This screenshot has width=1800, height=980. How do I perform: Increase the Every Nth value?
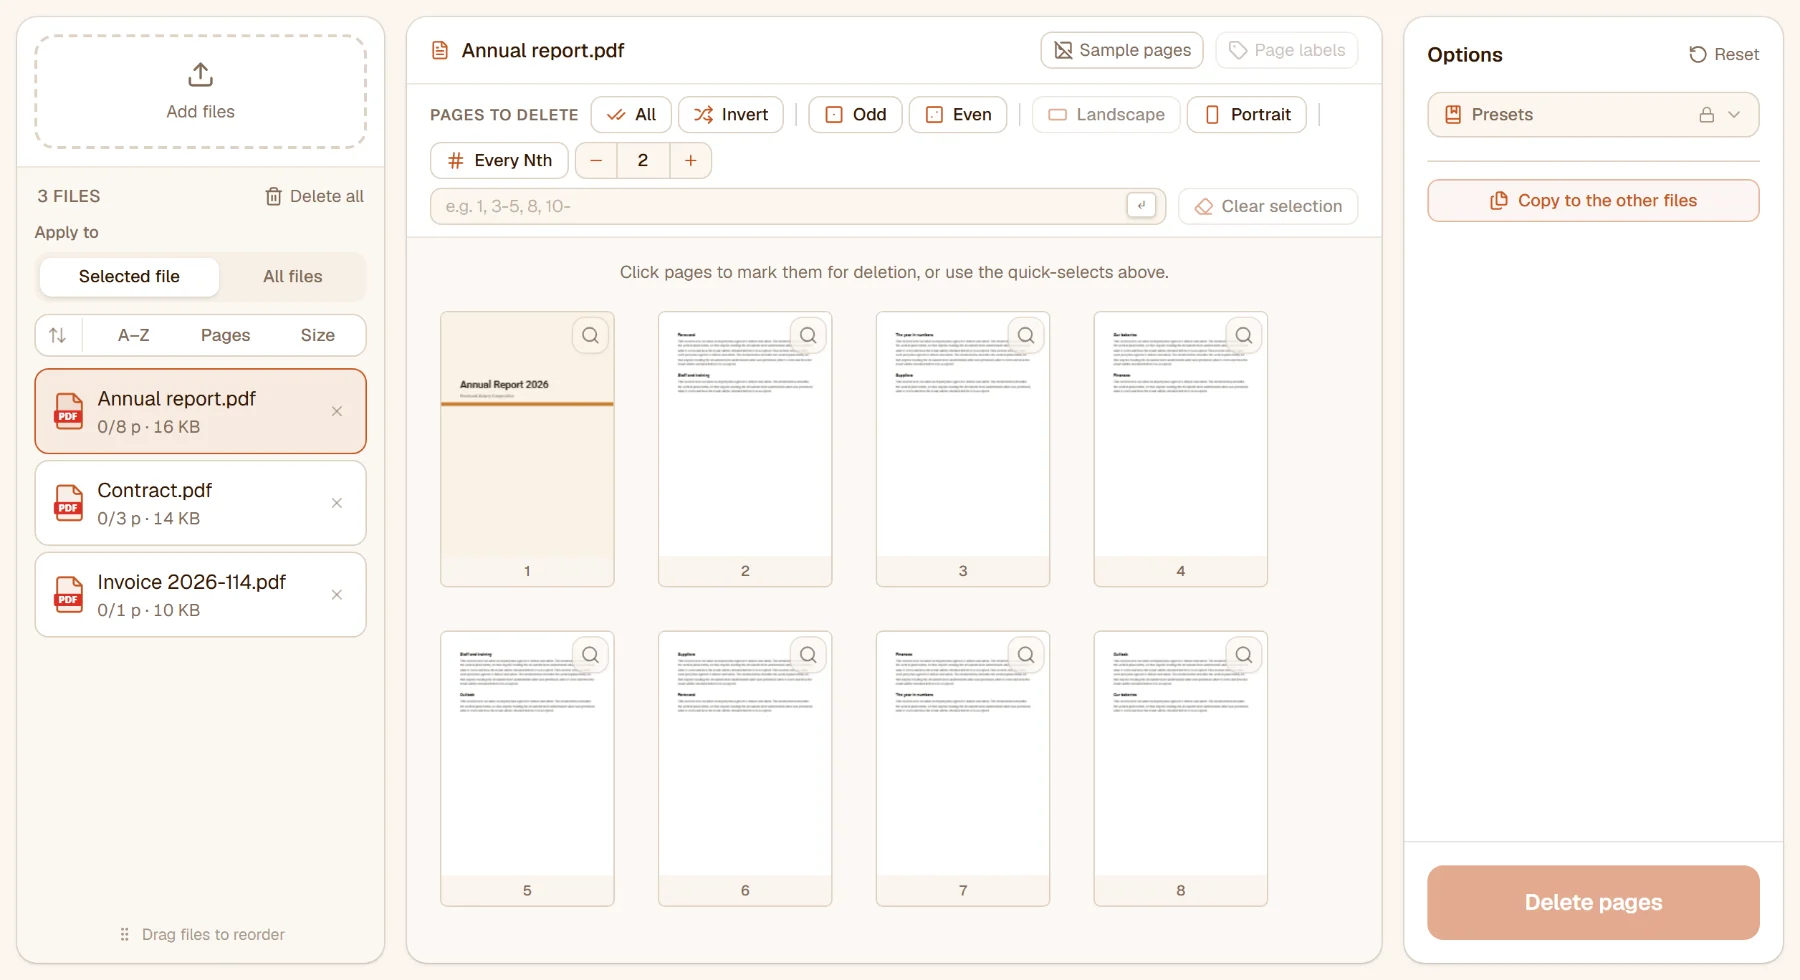click(x=690, y=160)
